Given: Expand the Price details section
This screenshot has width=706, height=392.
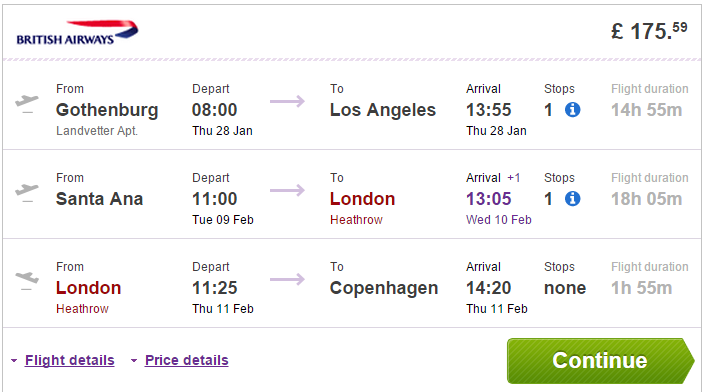Looking at the screenshot, I should (x=186, y=360).
